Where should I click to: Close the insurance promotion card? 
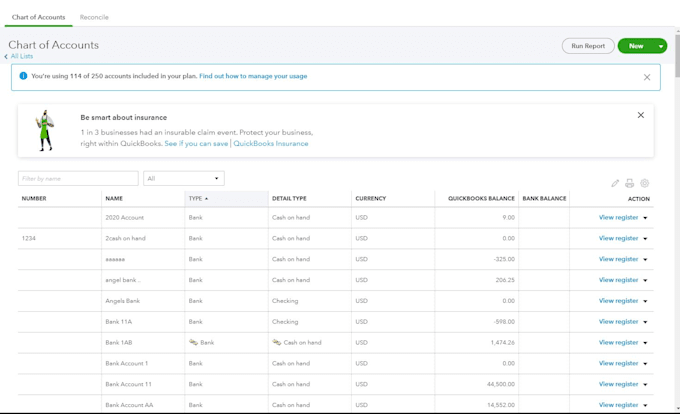(x=641, y=115)
